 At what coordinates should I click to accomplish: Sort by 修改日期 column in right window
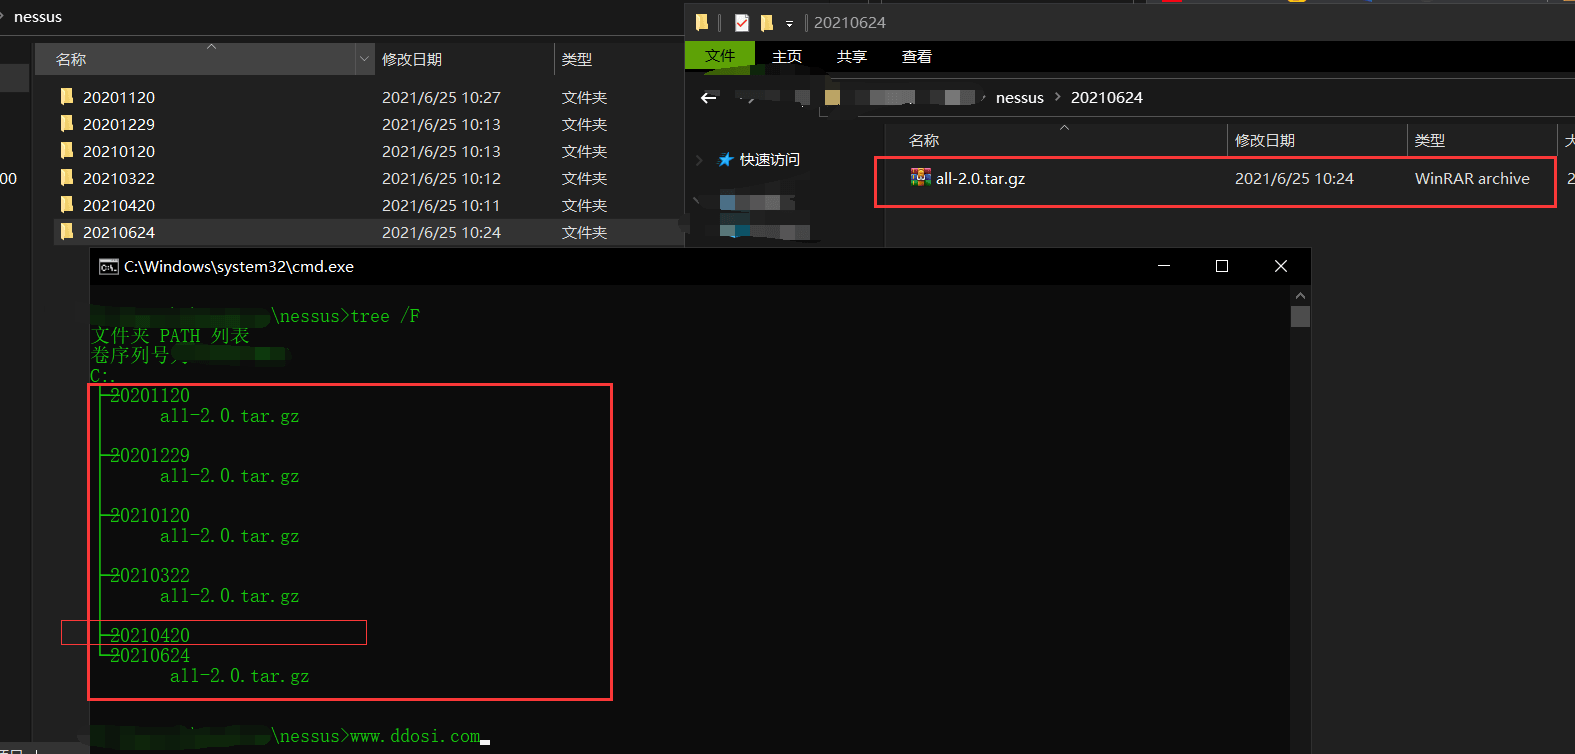pos(1265,140)
